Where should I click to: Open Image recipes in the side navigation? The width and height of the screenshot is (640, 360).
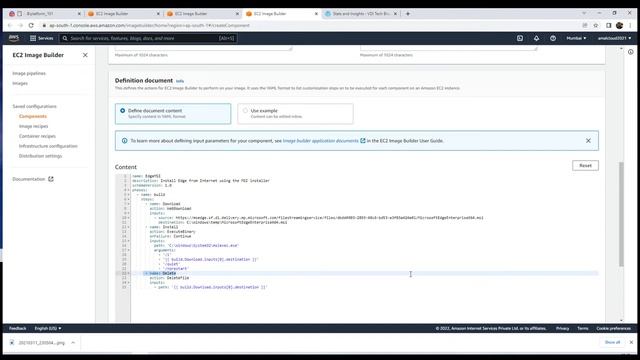coord(33,126)
